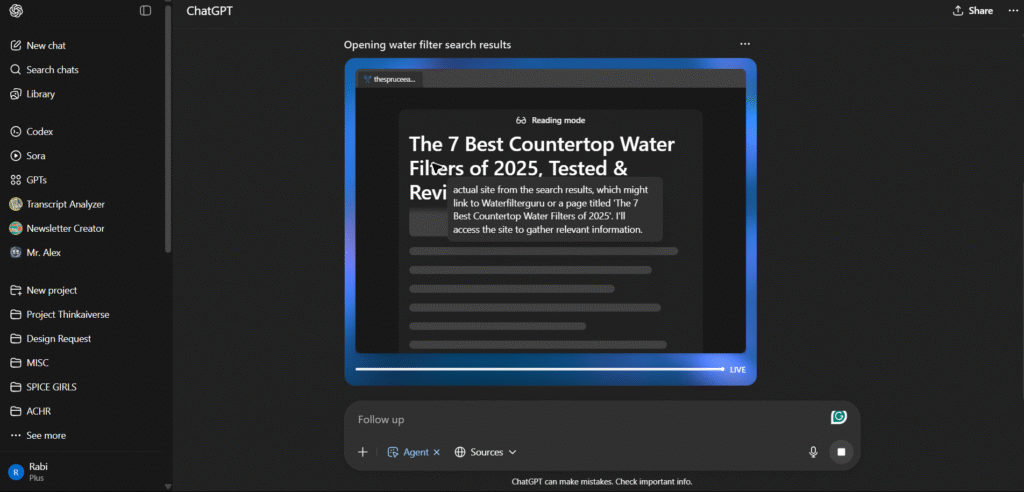Click the Sora play icon
The width and height of the screenshot is (1024, 492).
[x=16, y=156]
